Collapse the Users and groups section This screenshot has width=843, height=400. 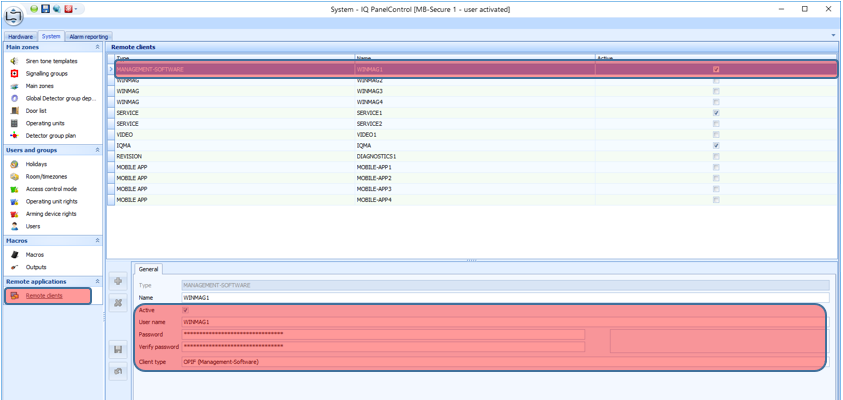(x=97, y=150)
